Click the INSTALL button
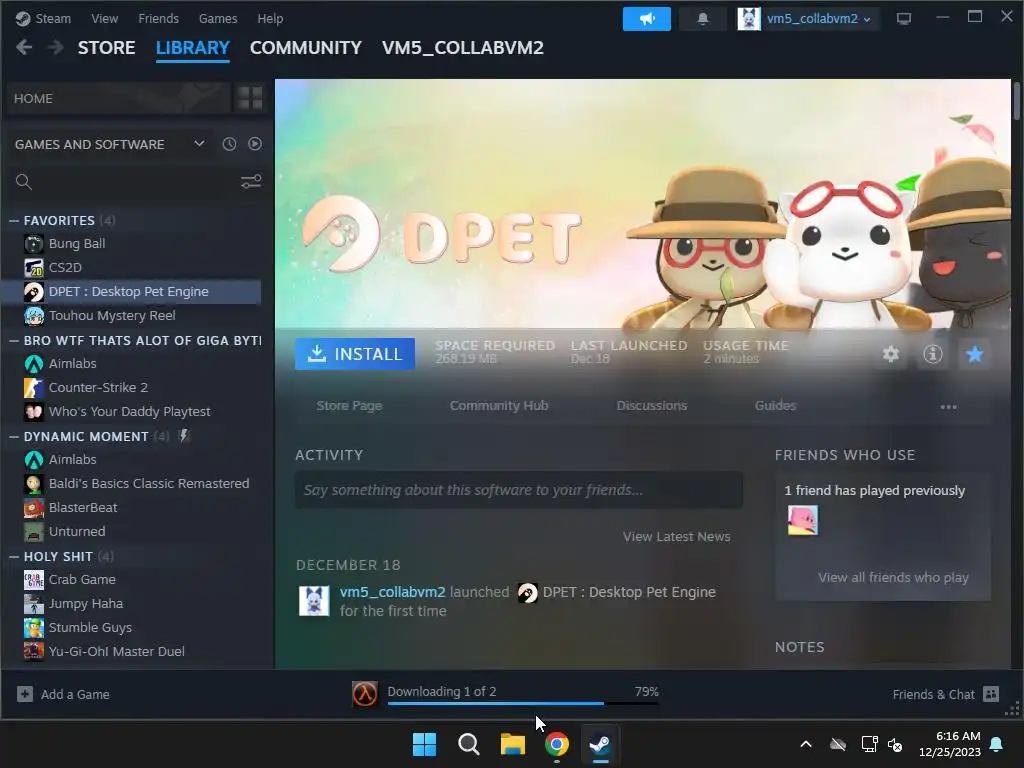The image size is (1024, 768). pos(355,354)
